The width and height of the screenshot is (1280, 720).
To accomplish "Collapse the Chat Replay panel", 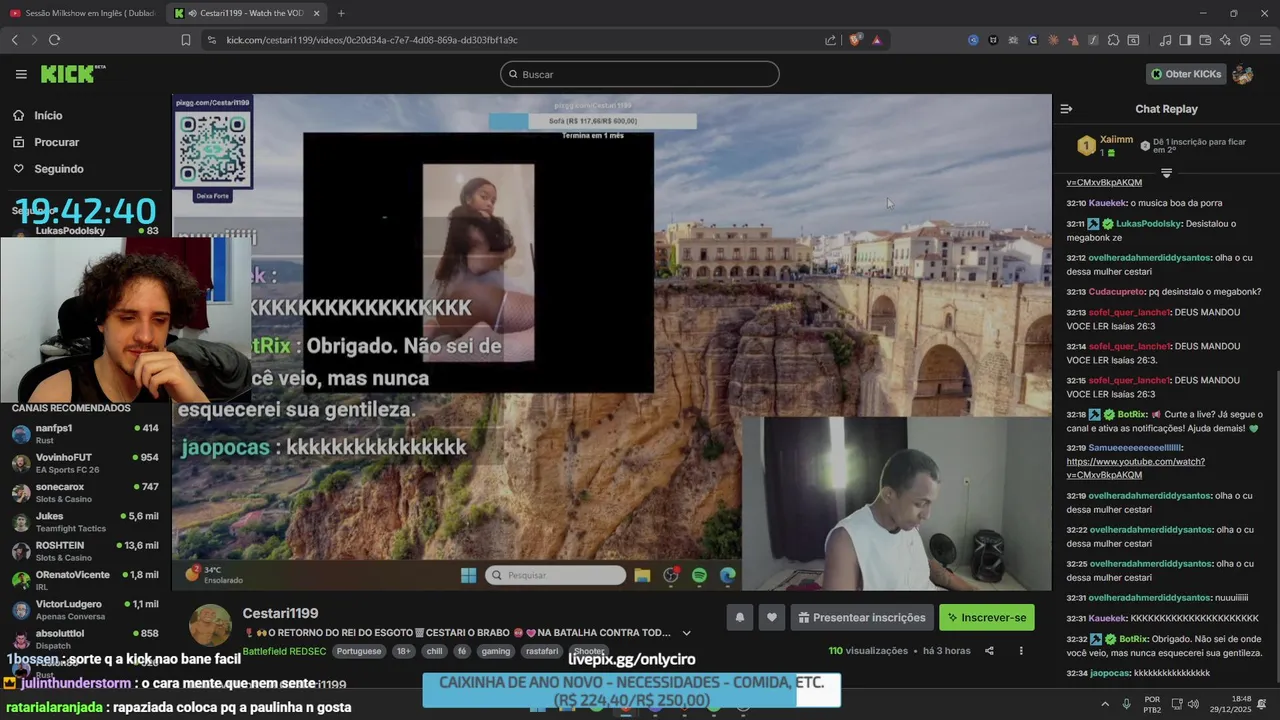I will (1066, 109).
